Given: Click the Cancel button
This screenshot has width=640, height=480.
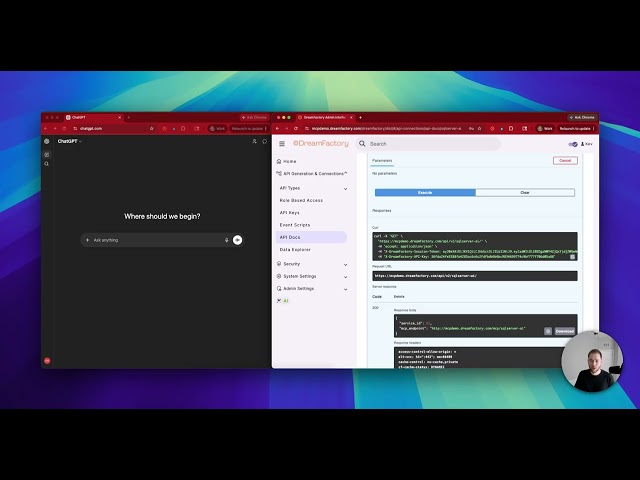Looking at the screenshot, I should tap(565, 160).
